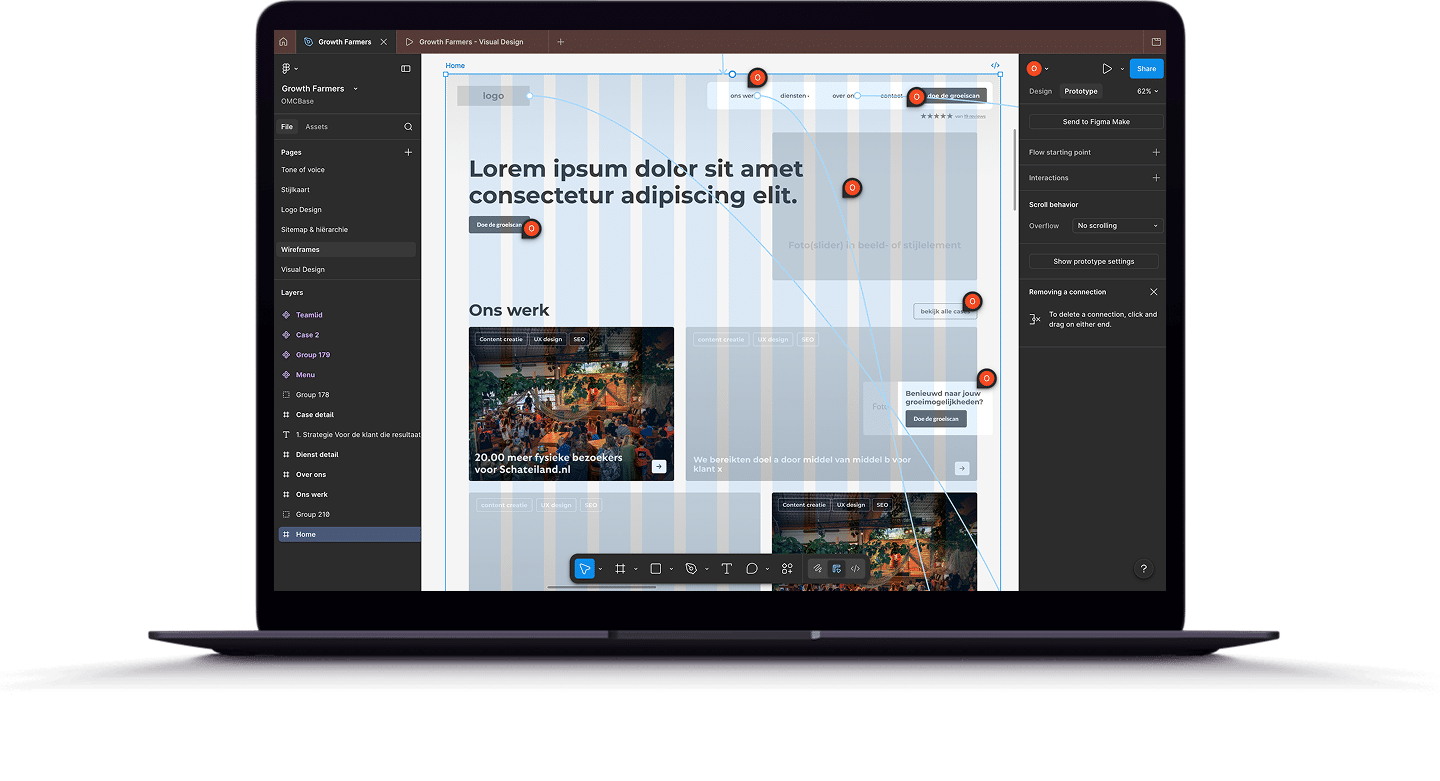Expand the Growth Farmers file name menu
This screenshot has width=1440, height=781.
[355, 89]
